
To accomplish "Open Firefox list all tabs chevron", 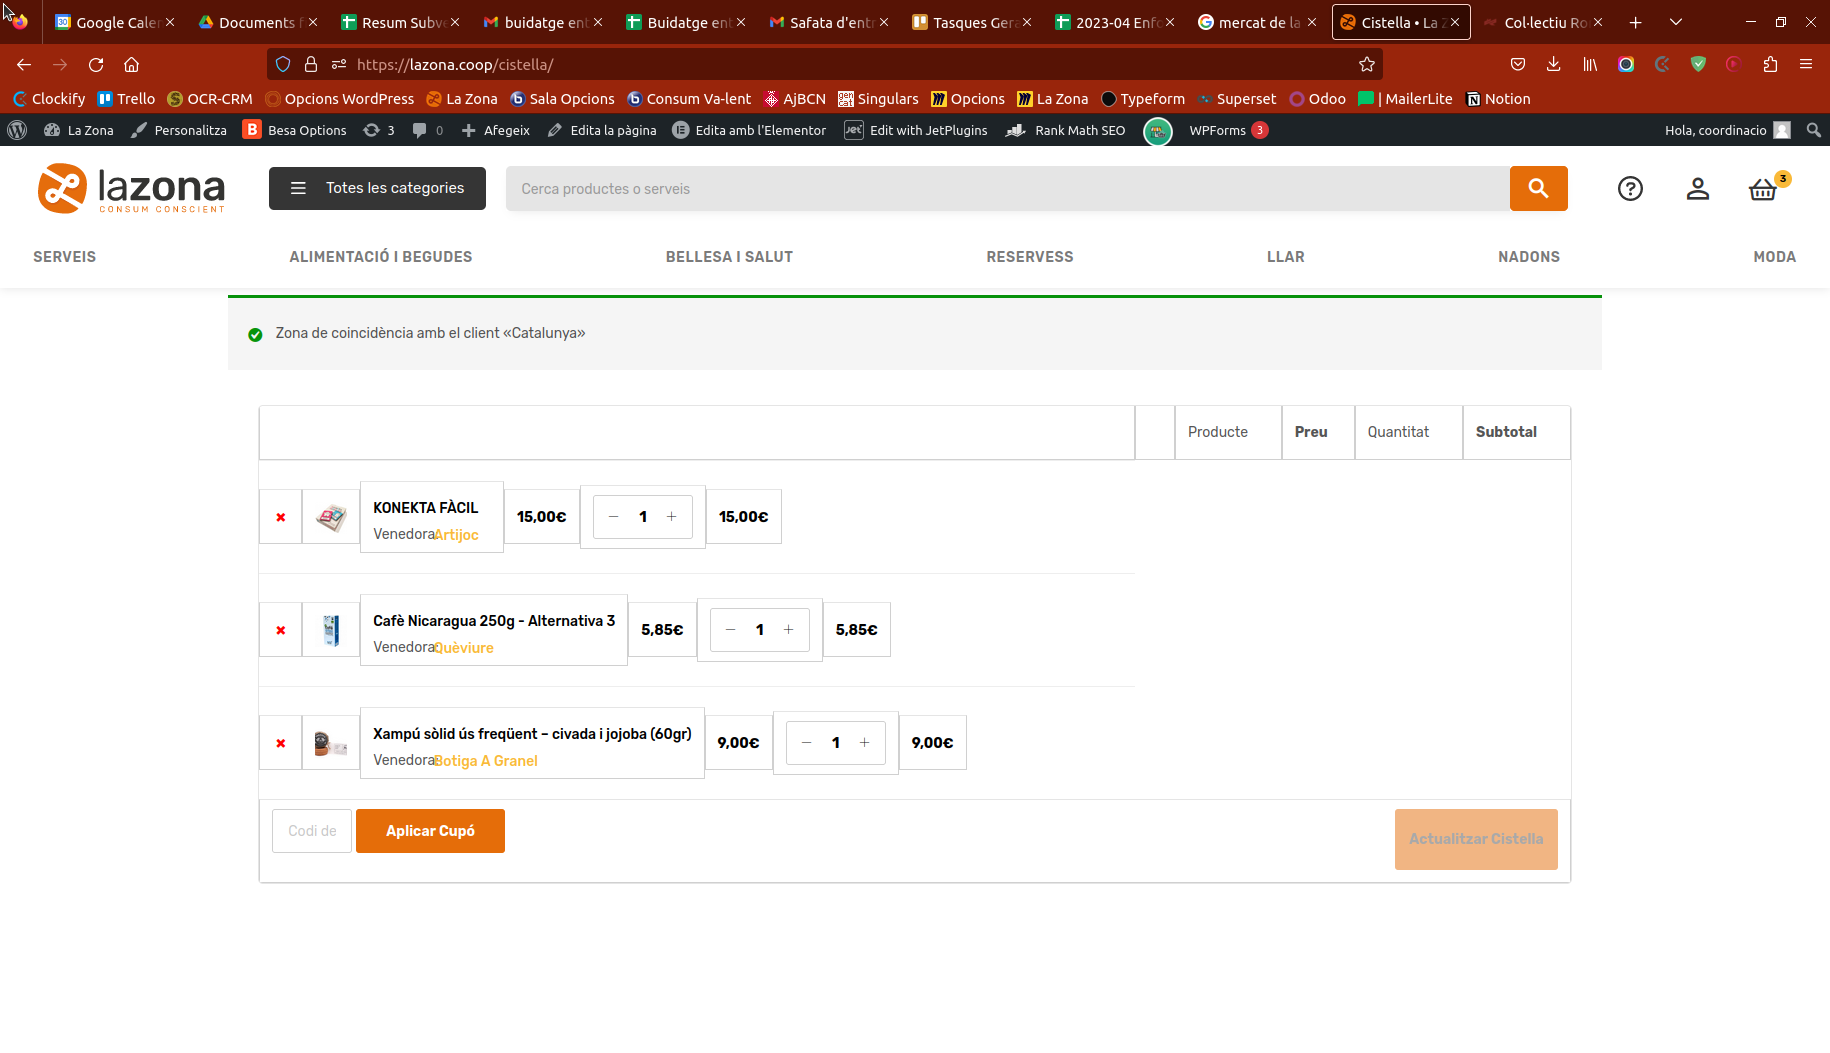I will [x=1676, y=22].
